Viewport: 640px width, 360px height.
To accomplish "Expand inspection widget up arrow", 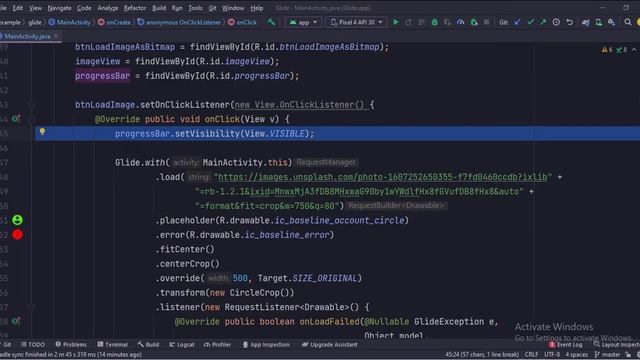I will [x=634, y=49].
